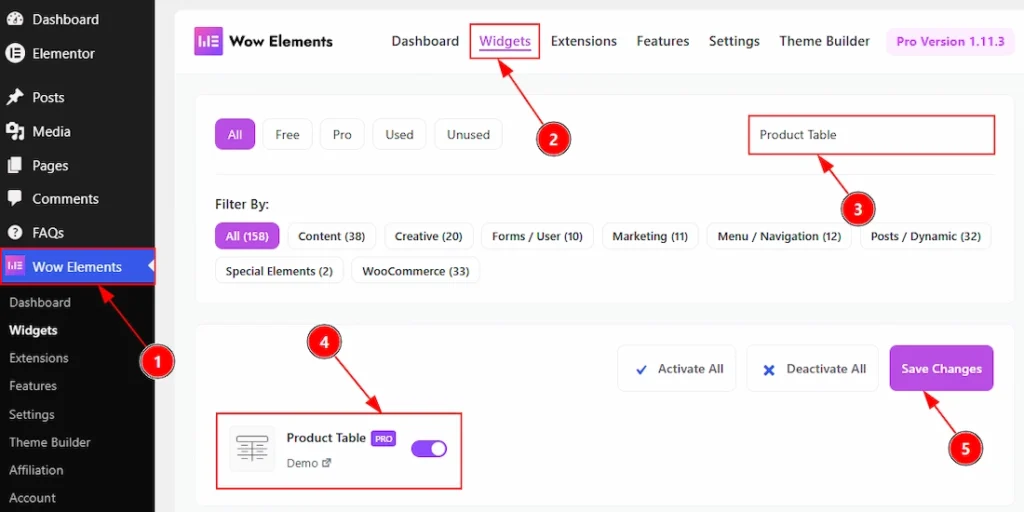
Task: Open the Features tab in header
Action: tap(663, 41)
